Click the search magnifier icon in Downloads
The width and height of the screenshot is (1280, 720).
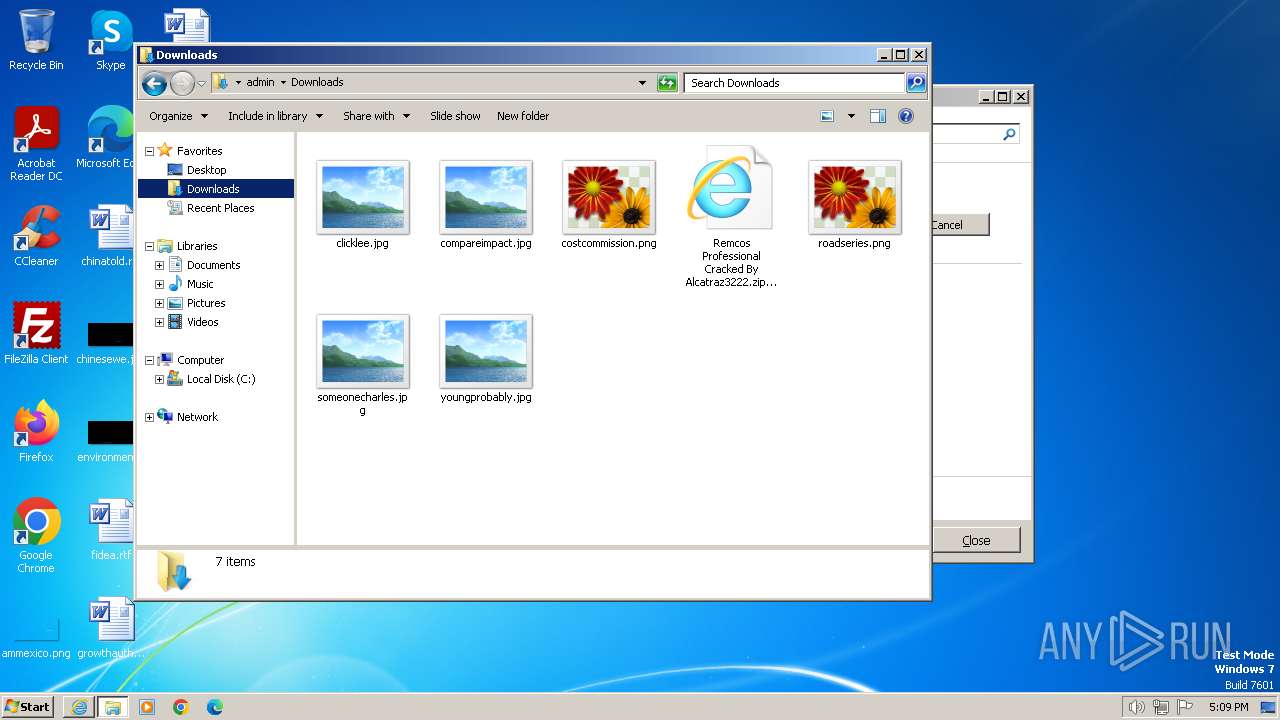click(x=916, y=83)
